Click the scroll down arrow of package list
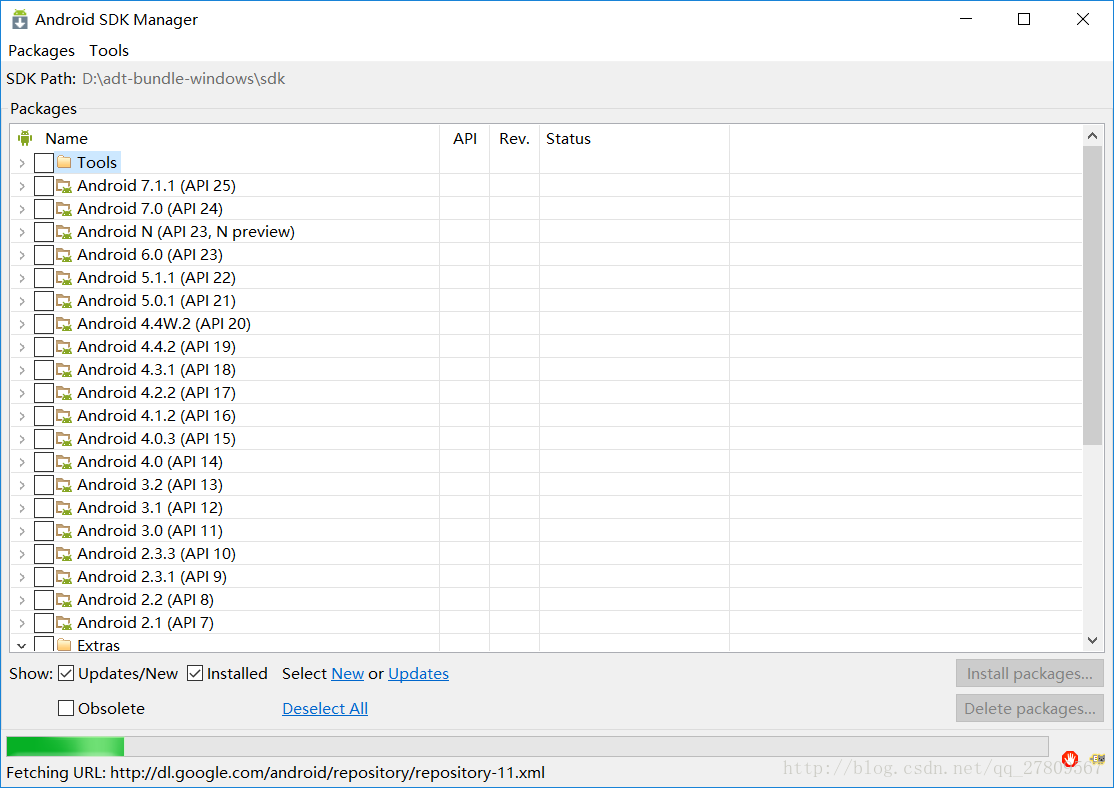 coord(1092,641)
